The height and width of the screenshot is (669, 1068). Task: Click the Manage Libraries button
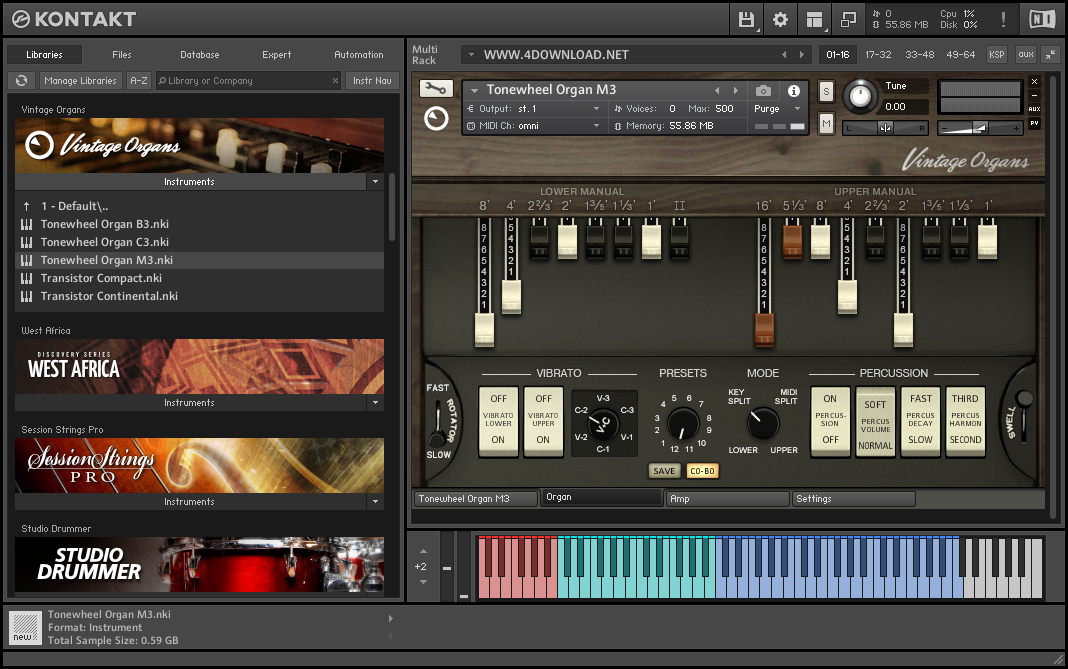(80, 81)
